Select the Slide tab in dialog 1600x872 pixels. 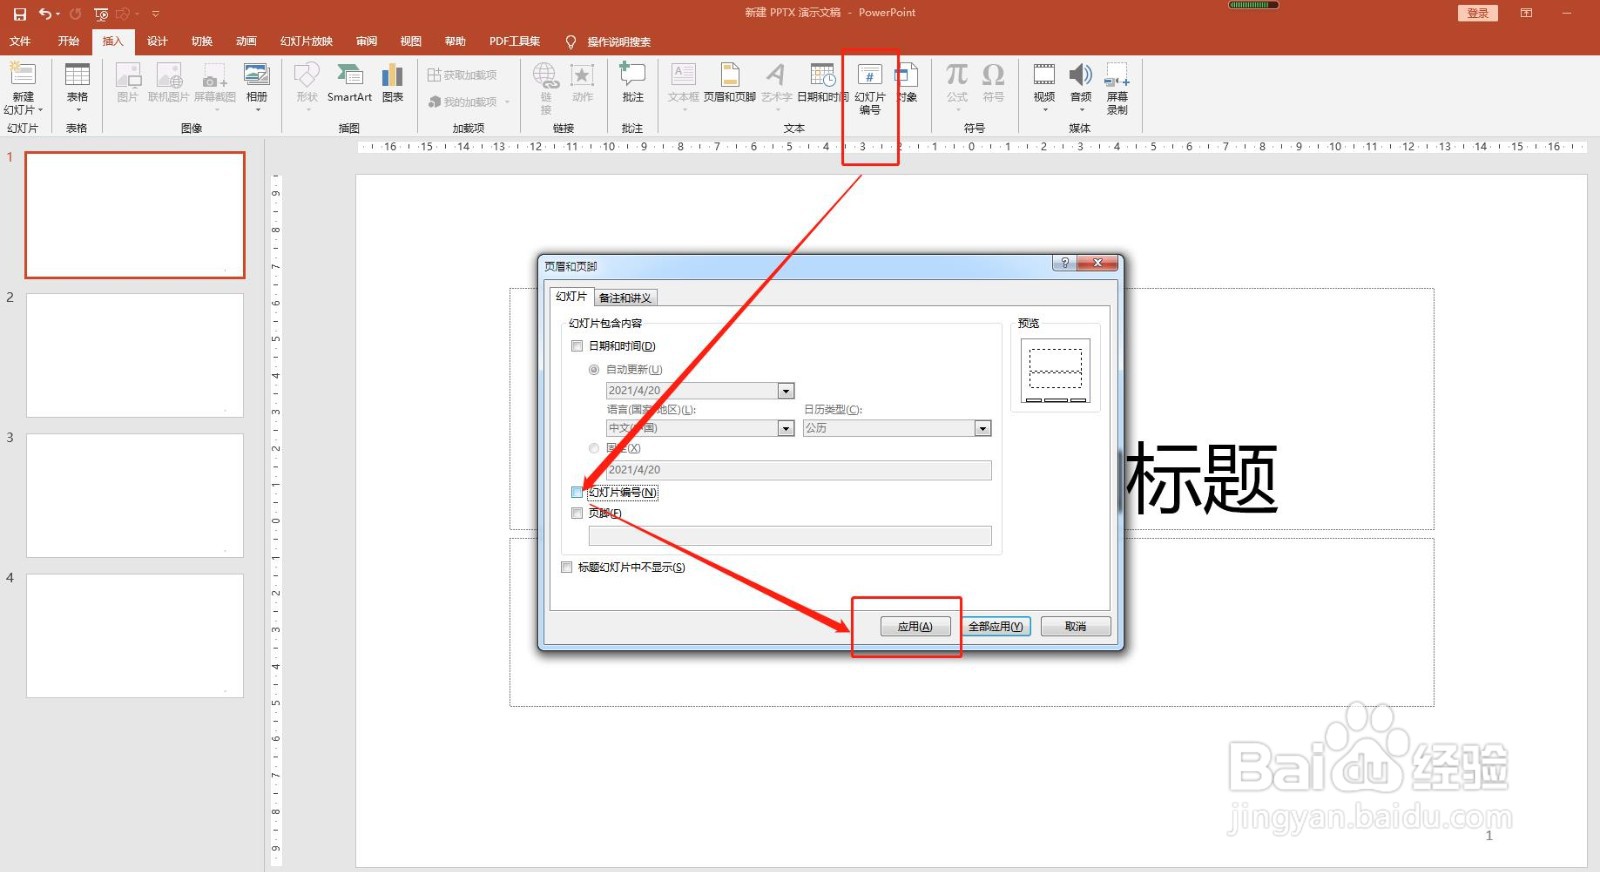coord(571,296)
